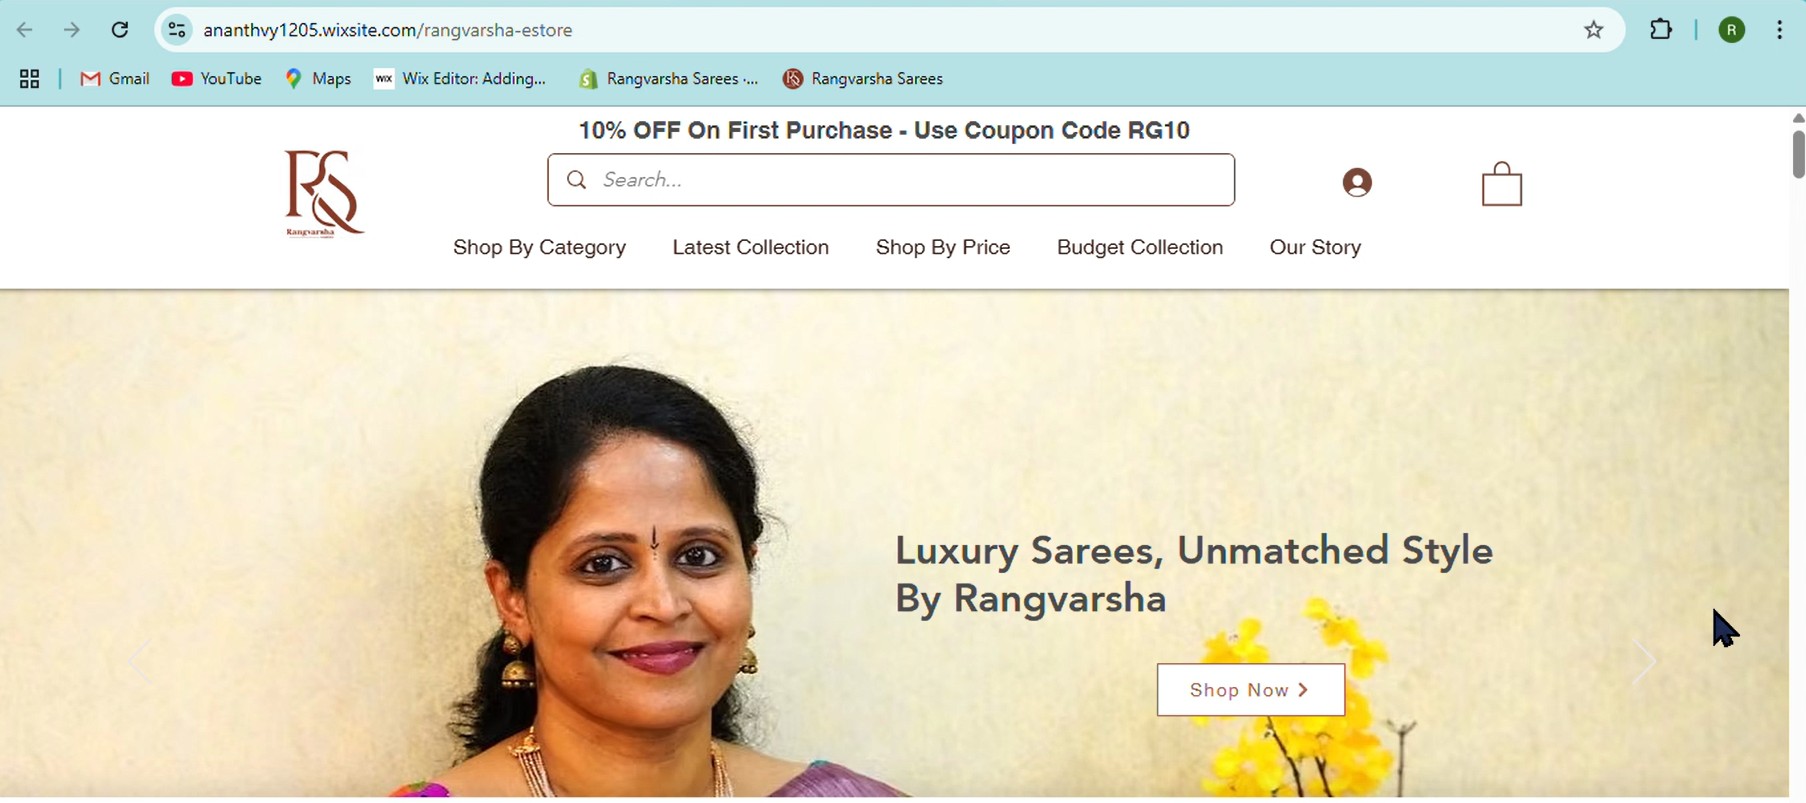Open the shopping bag cart icon
The image size is (1806, 803).
[x=1501, y=184]
